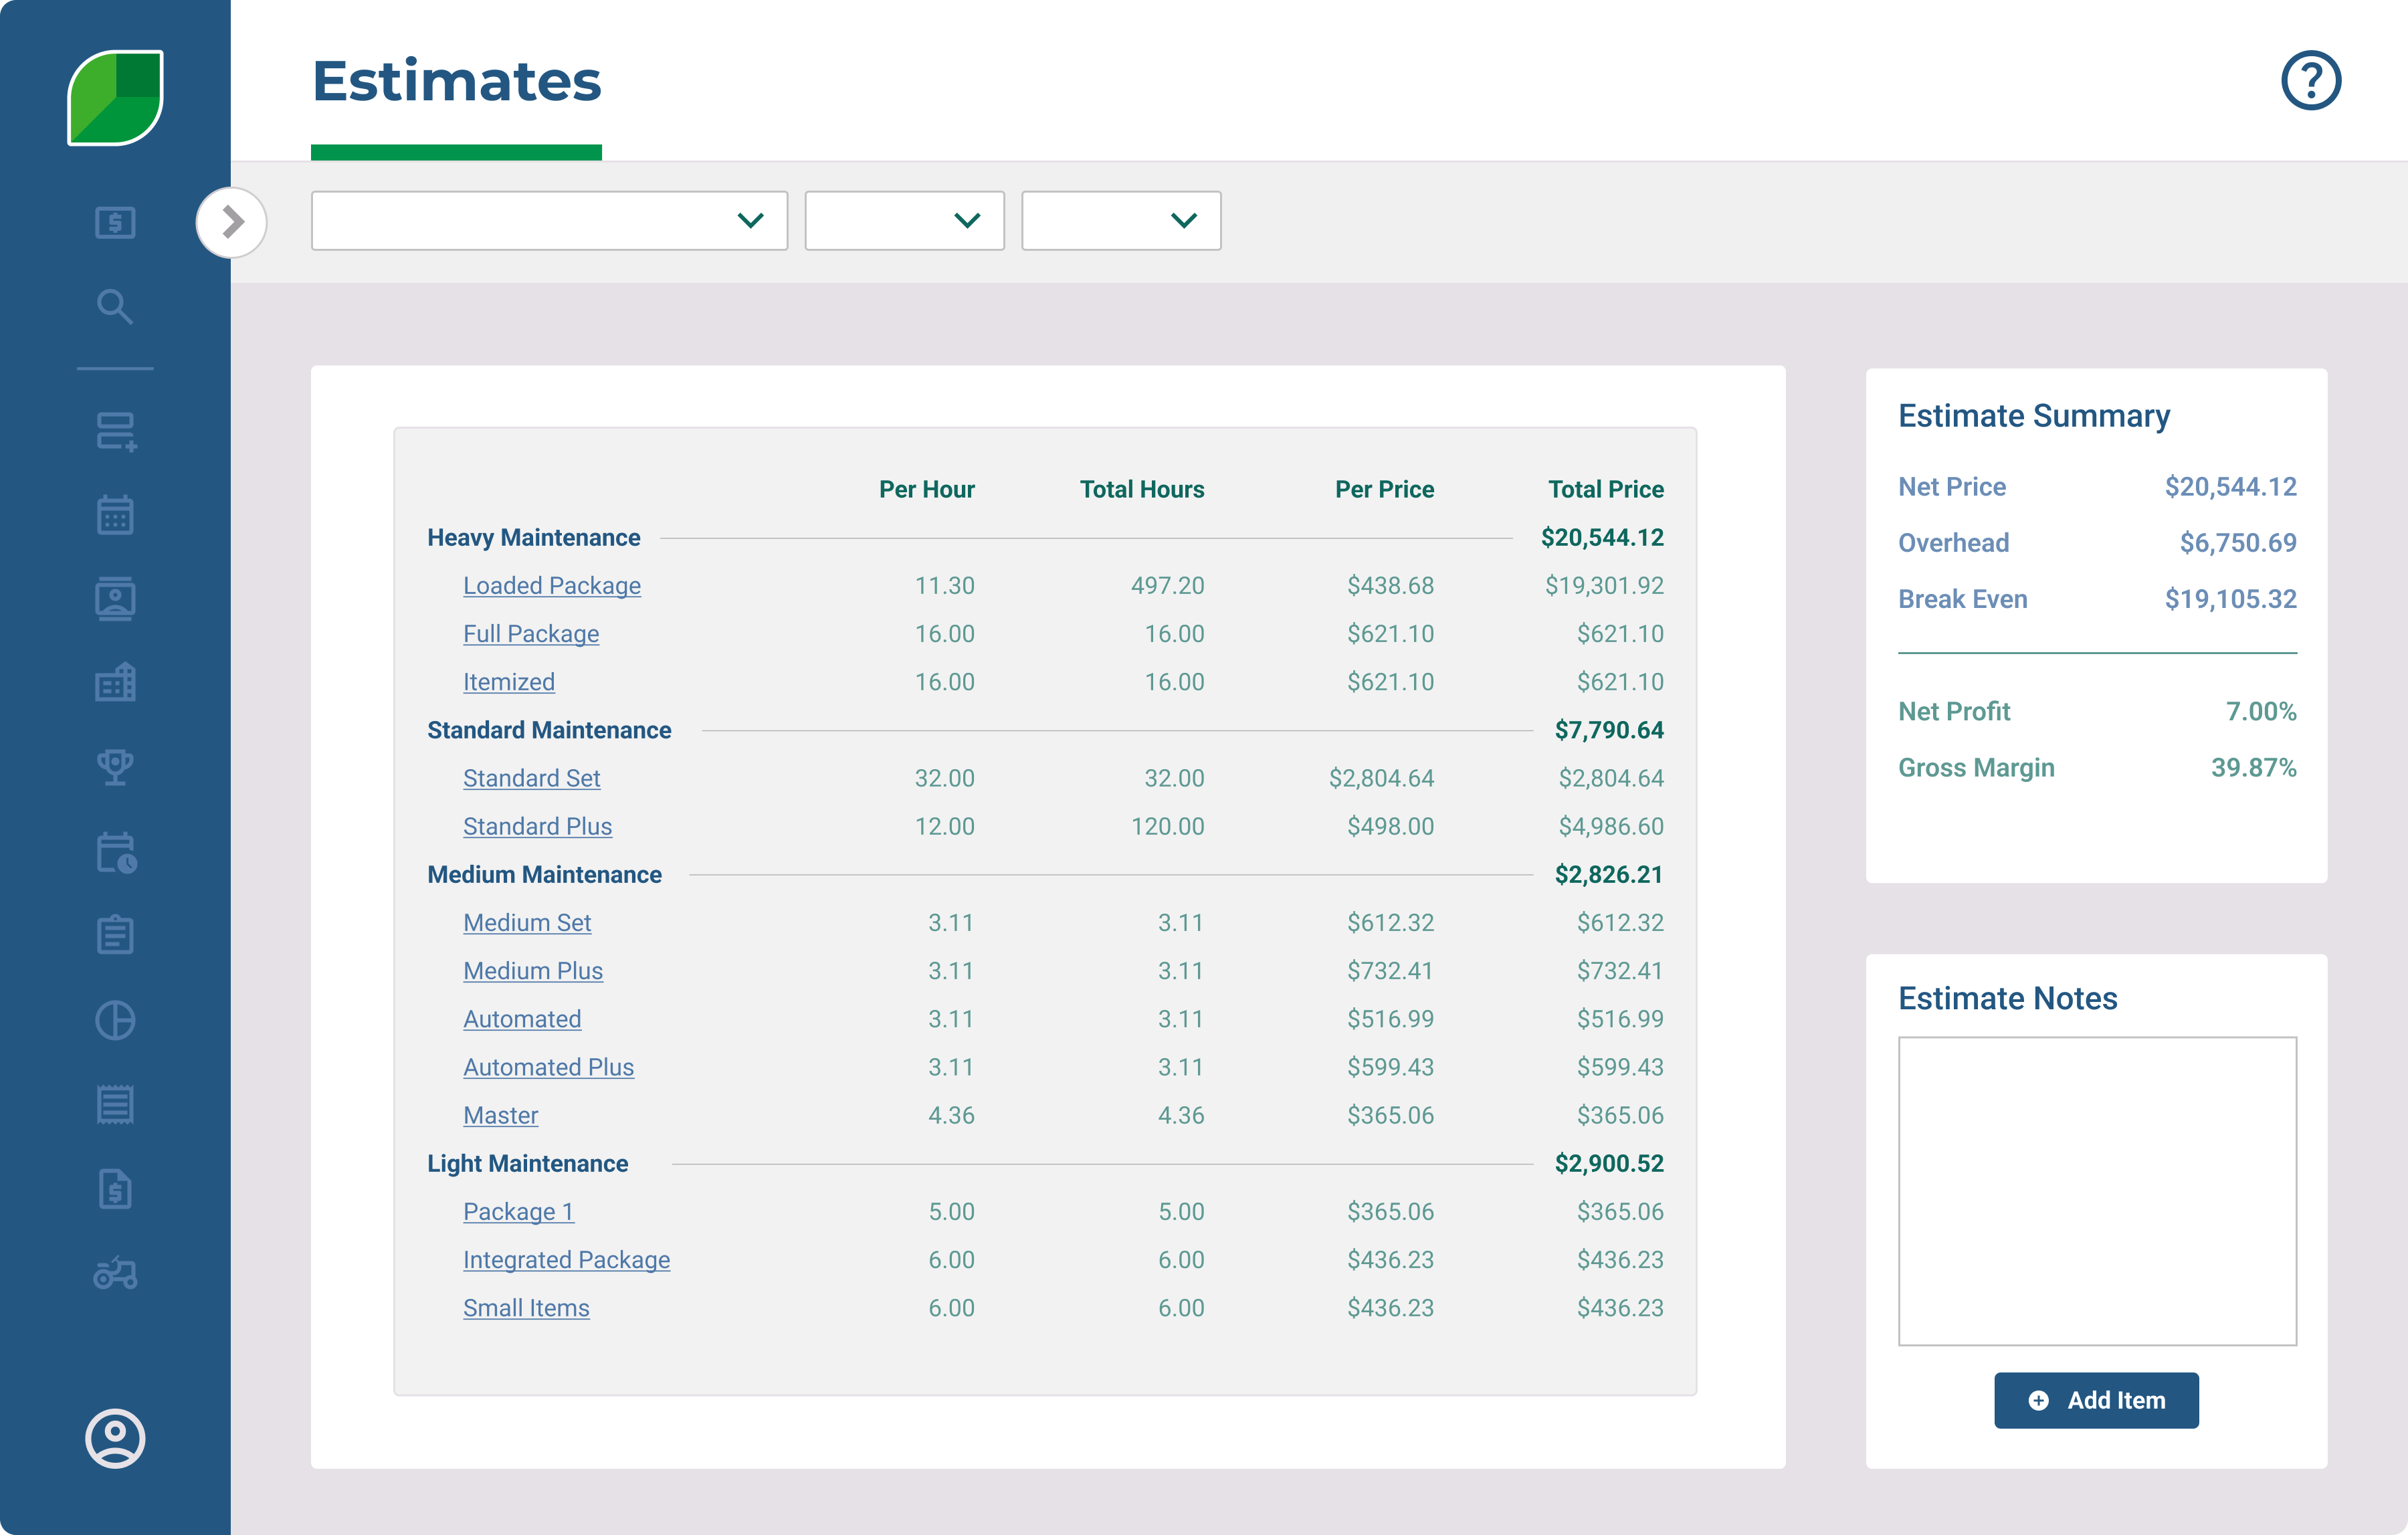The height and width of the screenshot is (1535, 2408).
Task: View the customer contact card icon
Action: [115, 598]
